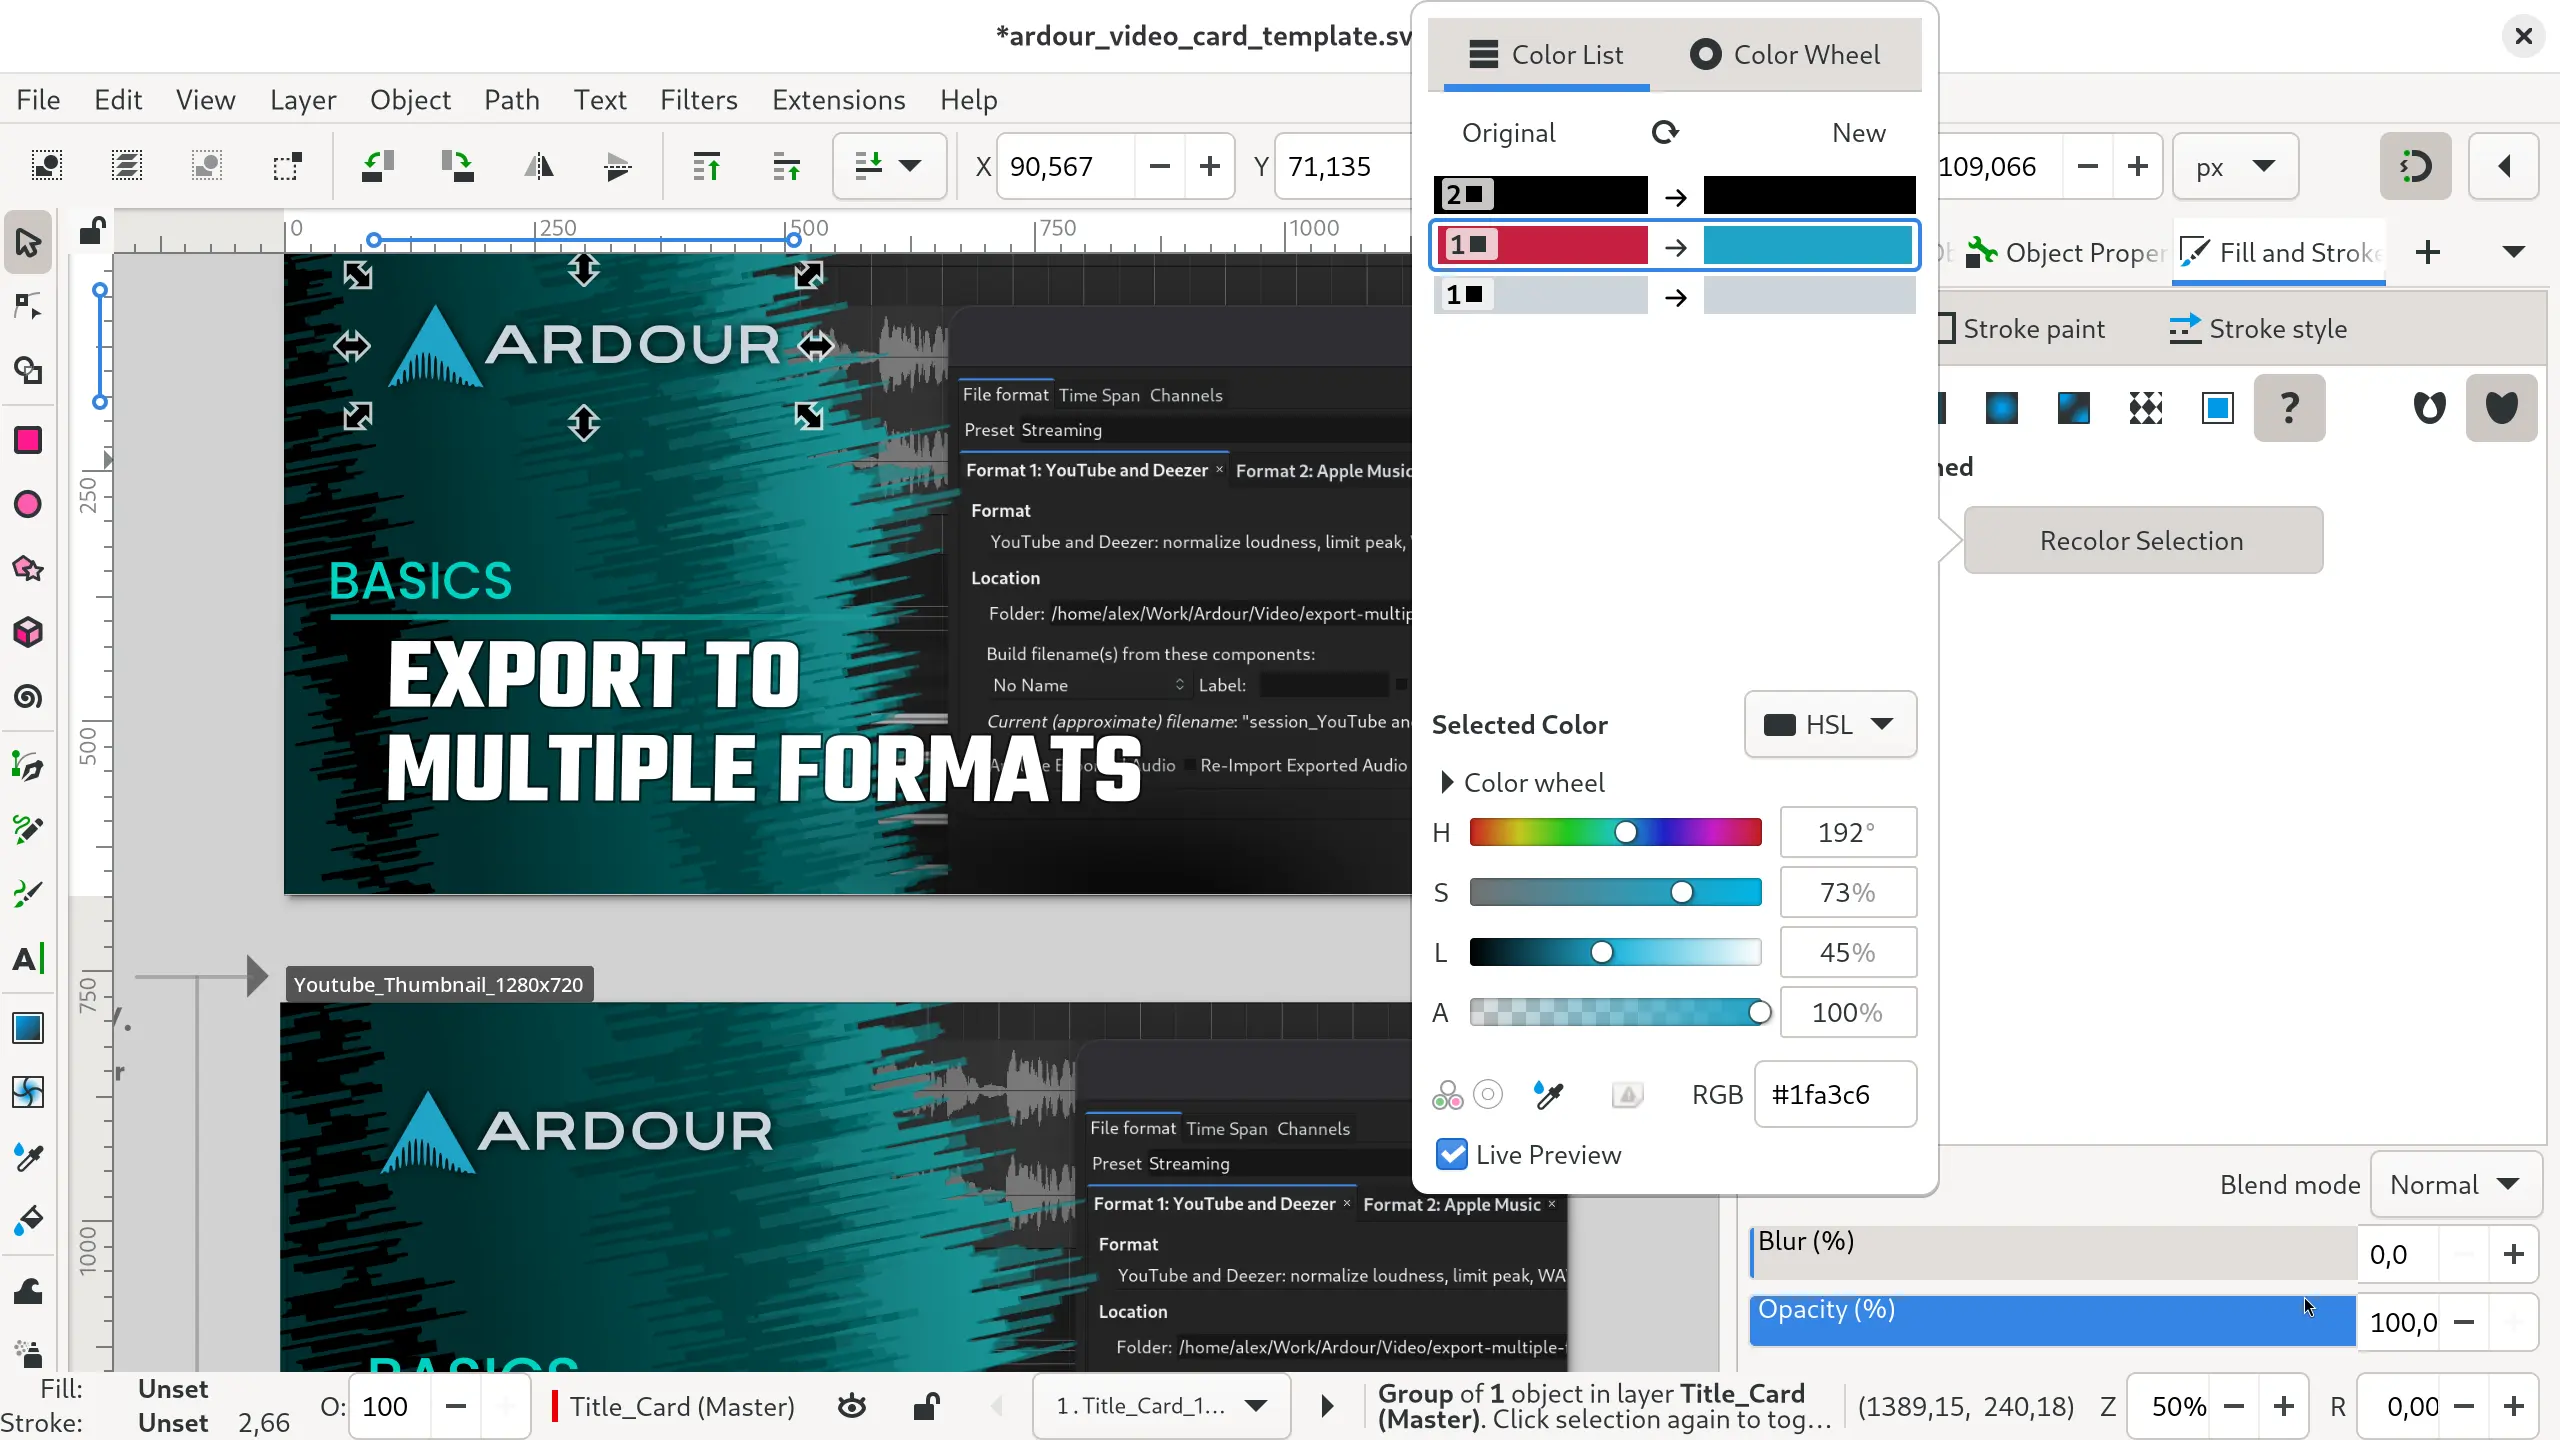Select the Shape Builder tool
The width and height of the screenshot is (2560, 1440).
tap(28, 371)
